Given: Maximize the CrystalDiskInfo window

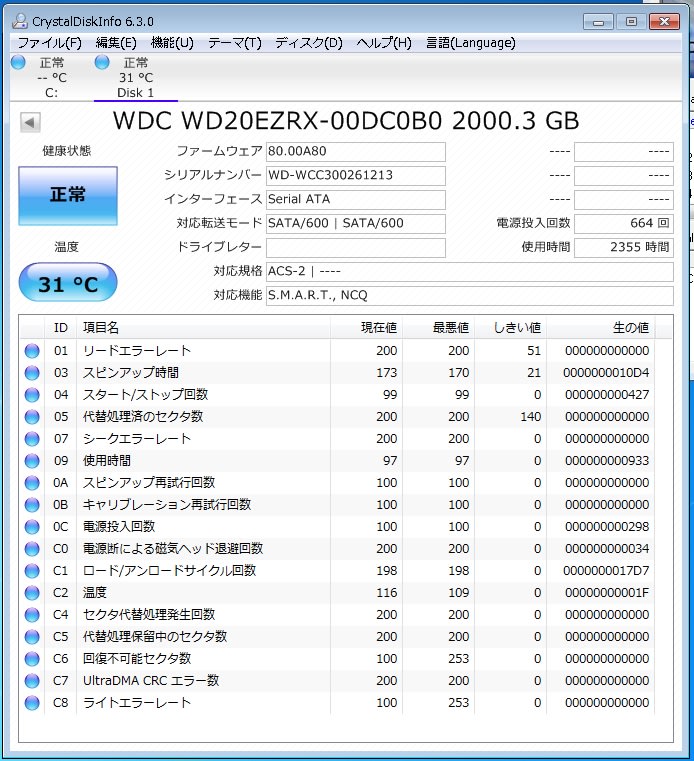Looking at the screenshot, I should [631, 22].
